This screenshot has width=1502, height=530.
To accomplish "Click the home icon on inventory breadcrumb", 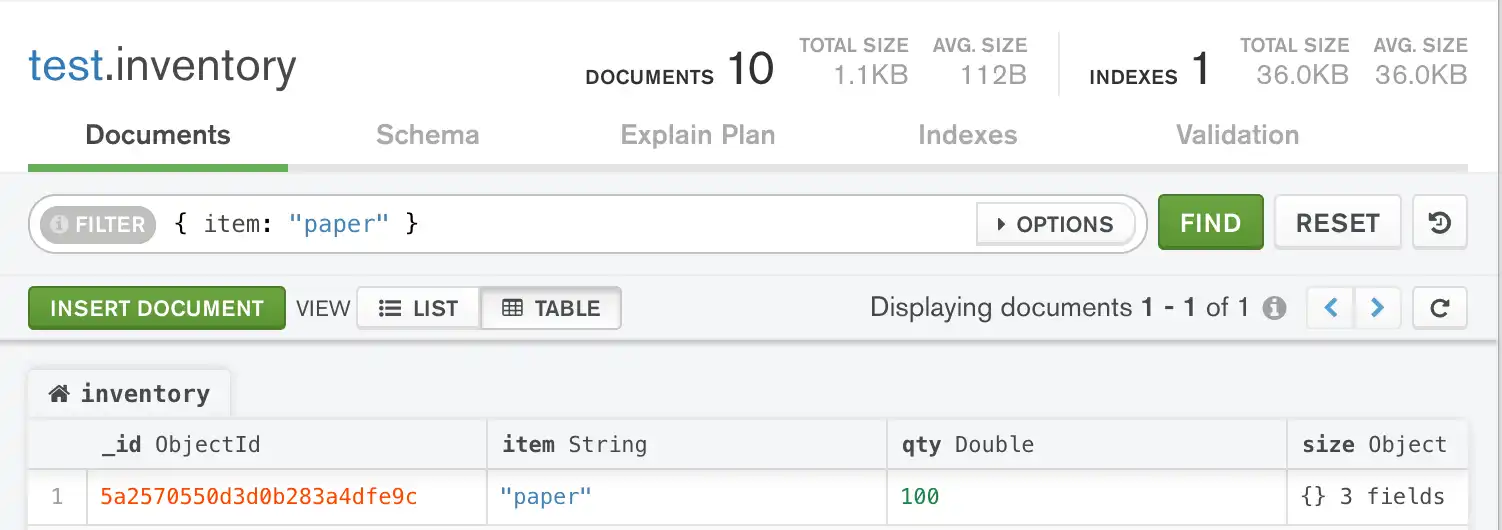I will pyautogui.click(x=59, y=394).
